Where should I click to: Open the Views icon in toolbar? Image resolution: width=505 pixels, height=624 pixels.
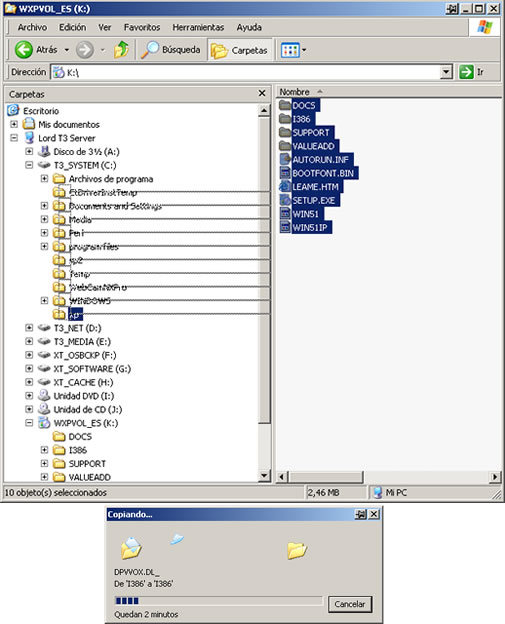click(290, 50)
